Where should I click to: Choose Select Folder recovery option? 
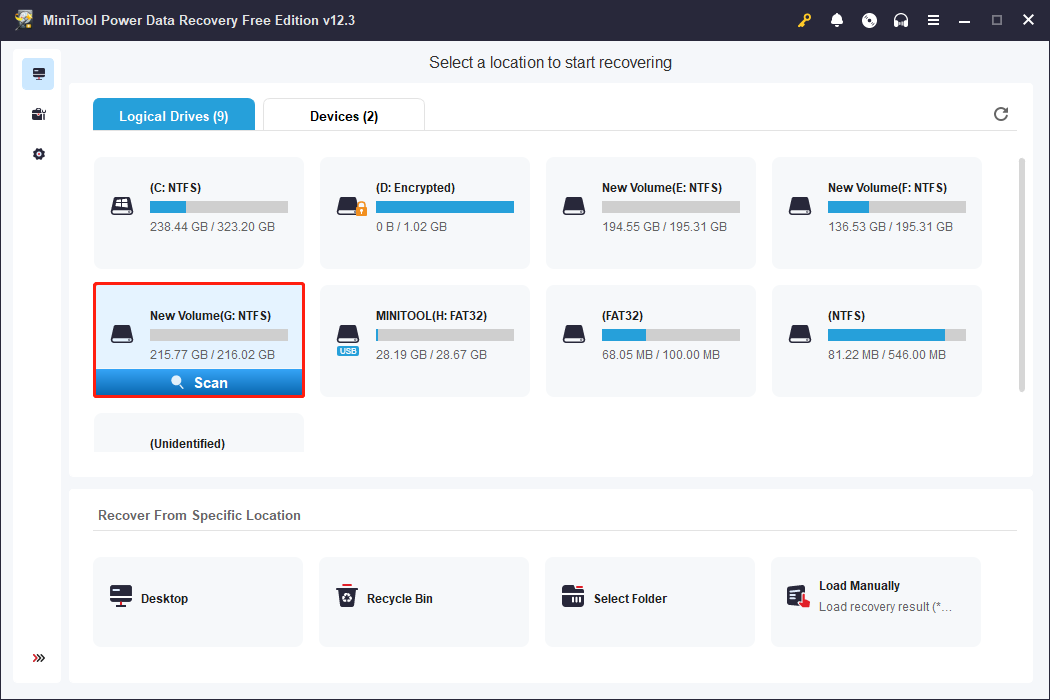(x=649, y=598)
